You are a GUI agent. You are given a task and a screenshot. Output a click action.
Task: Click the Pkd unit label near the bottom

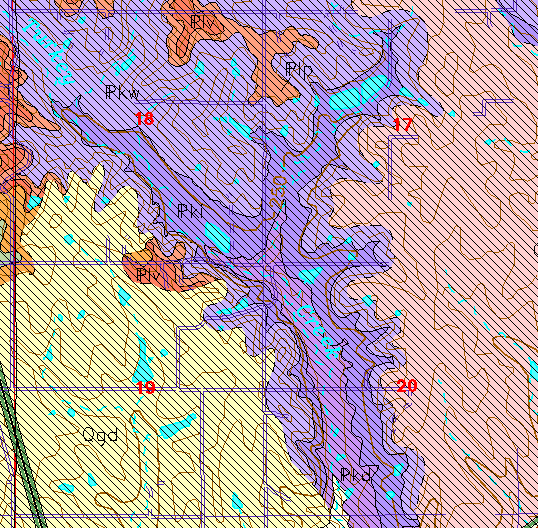[x=355, y=475]
